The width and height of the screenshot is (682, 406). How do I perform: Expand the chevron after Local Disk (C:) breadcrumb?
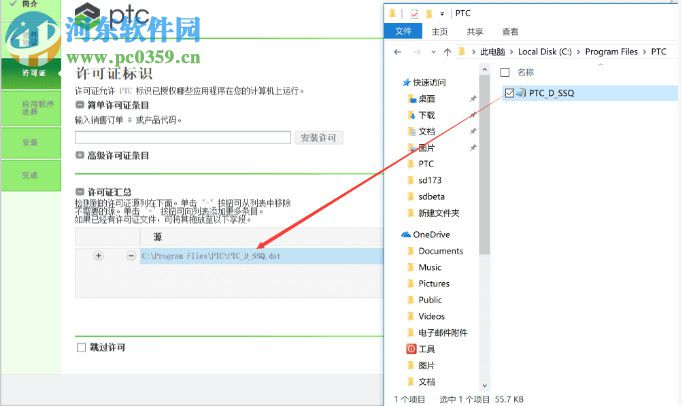tap(578, 52)
